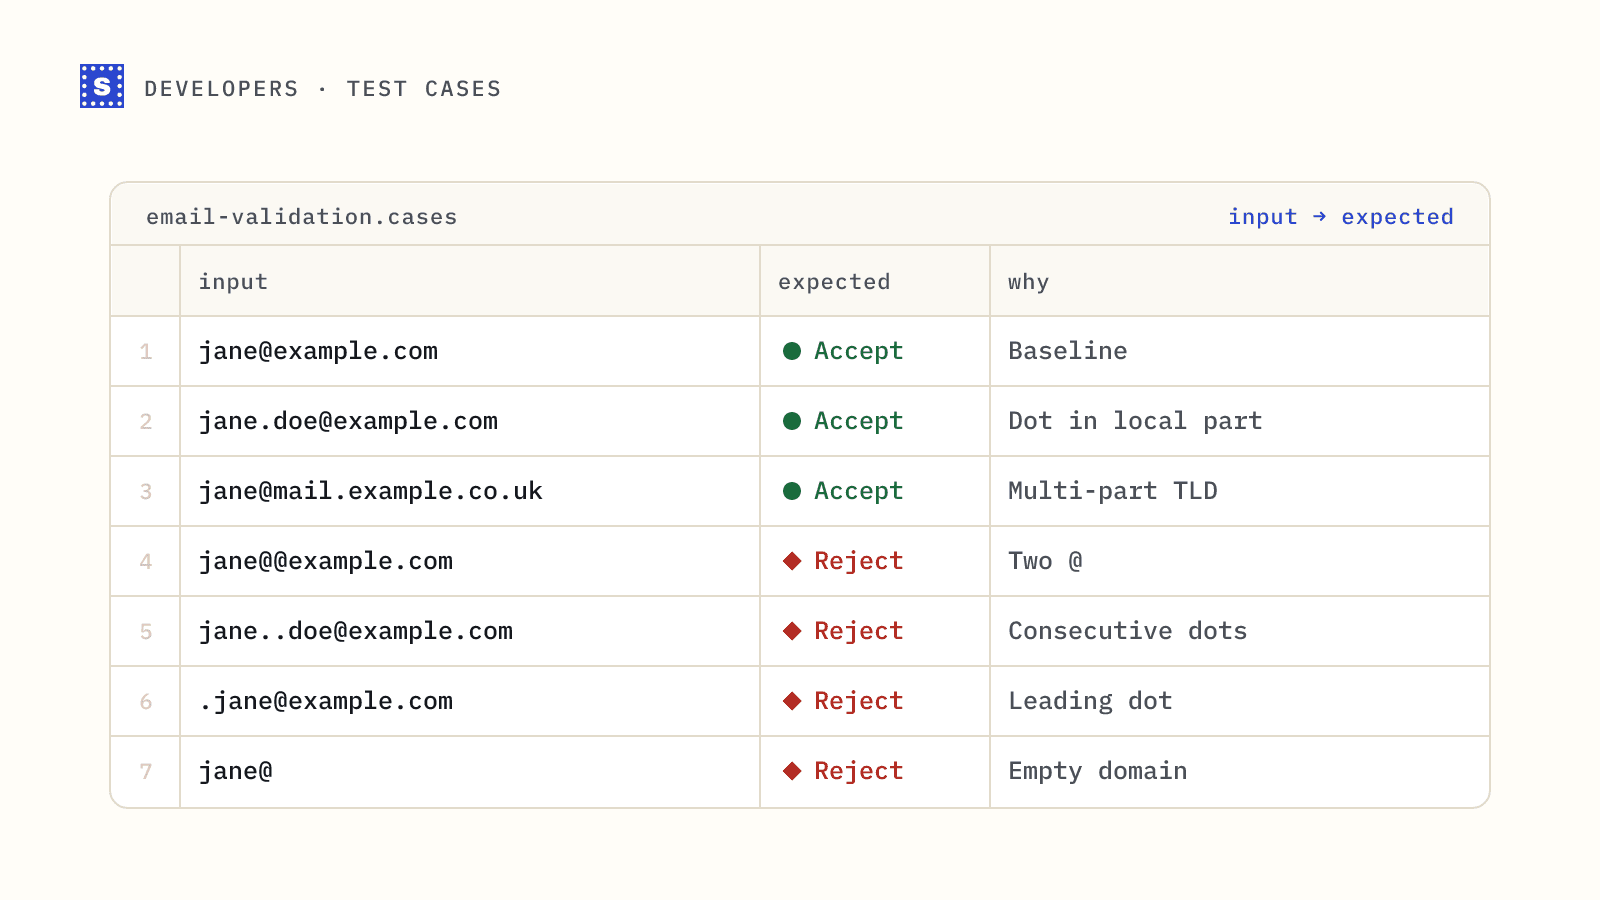This screenshot has width=1600, height=900.
Task: Click the jane@mail.example.co.uk input cell
Action: [x=470, y=491]
